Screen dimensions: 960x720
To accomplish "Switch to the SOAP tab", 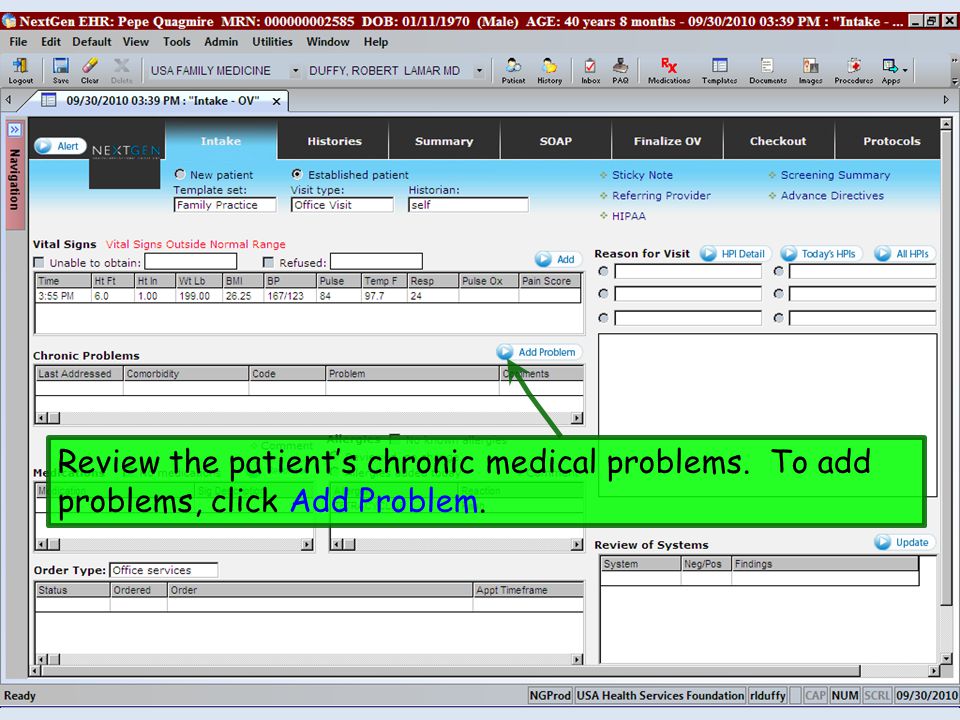I will (556, 141).
